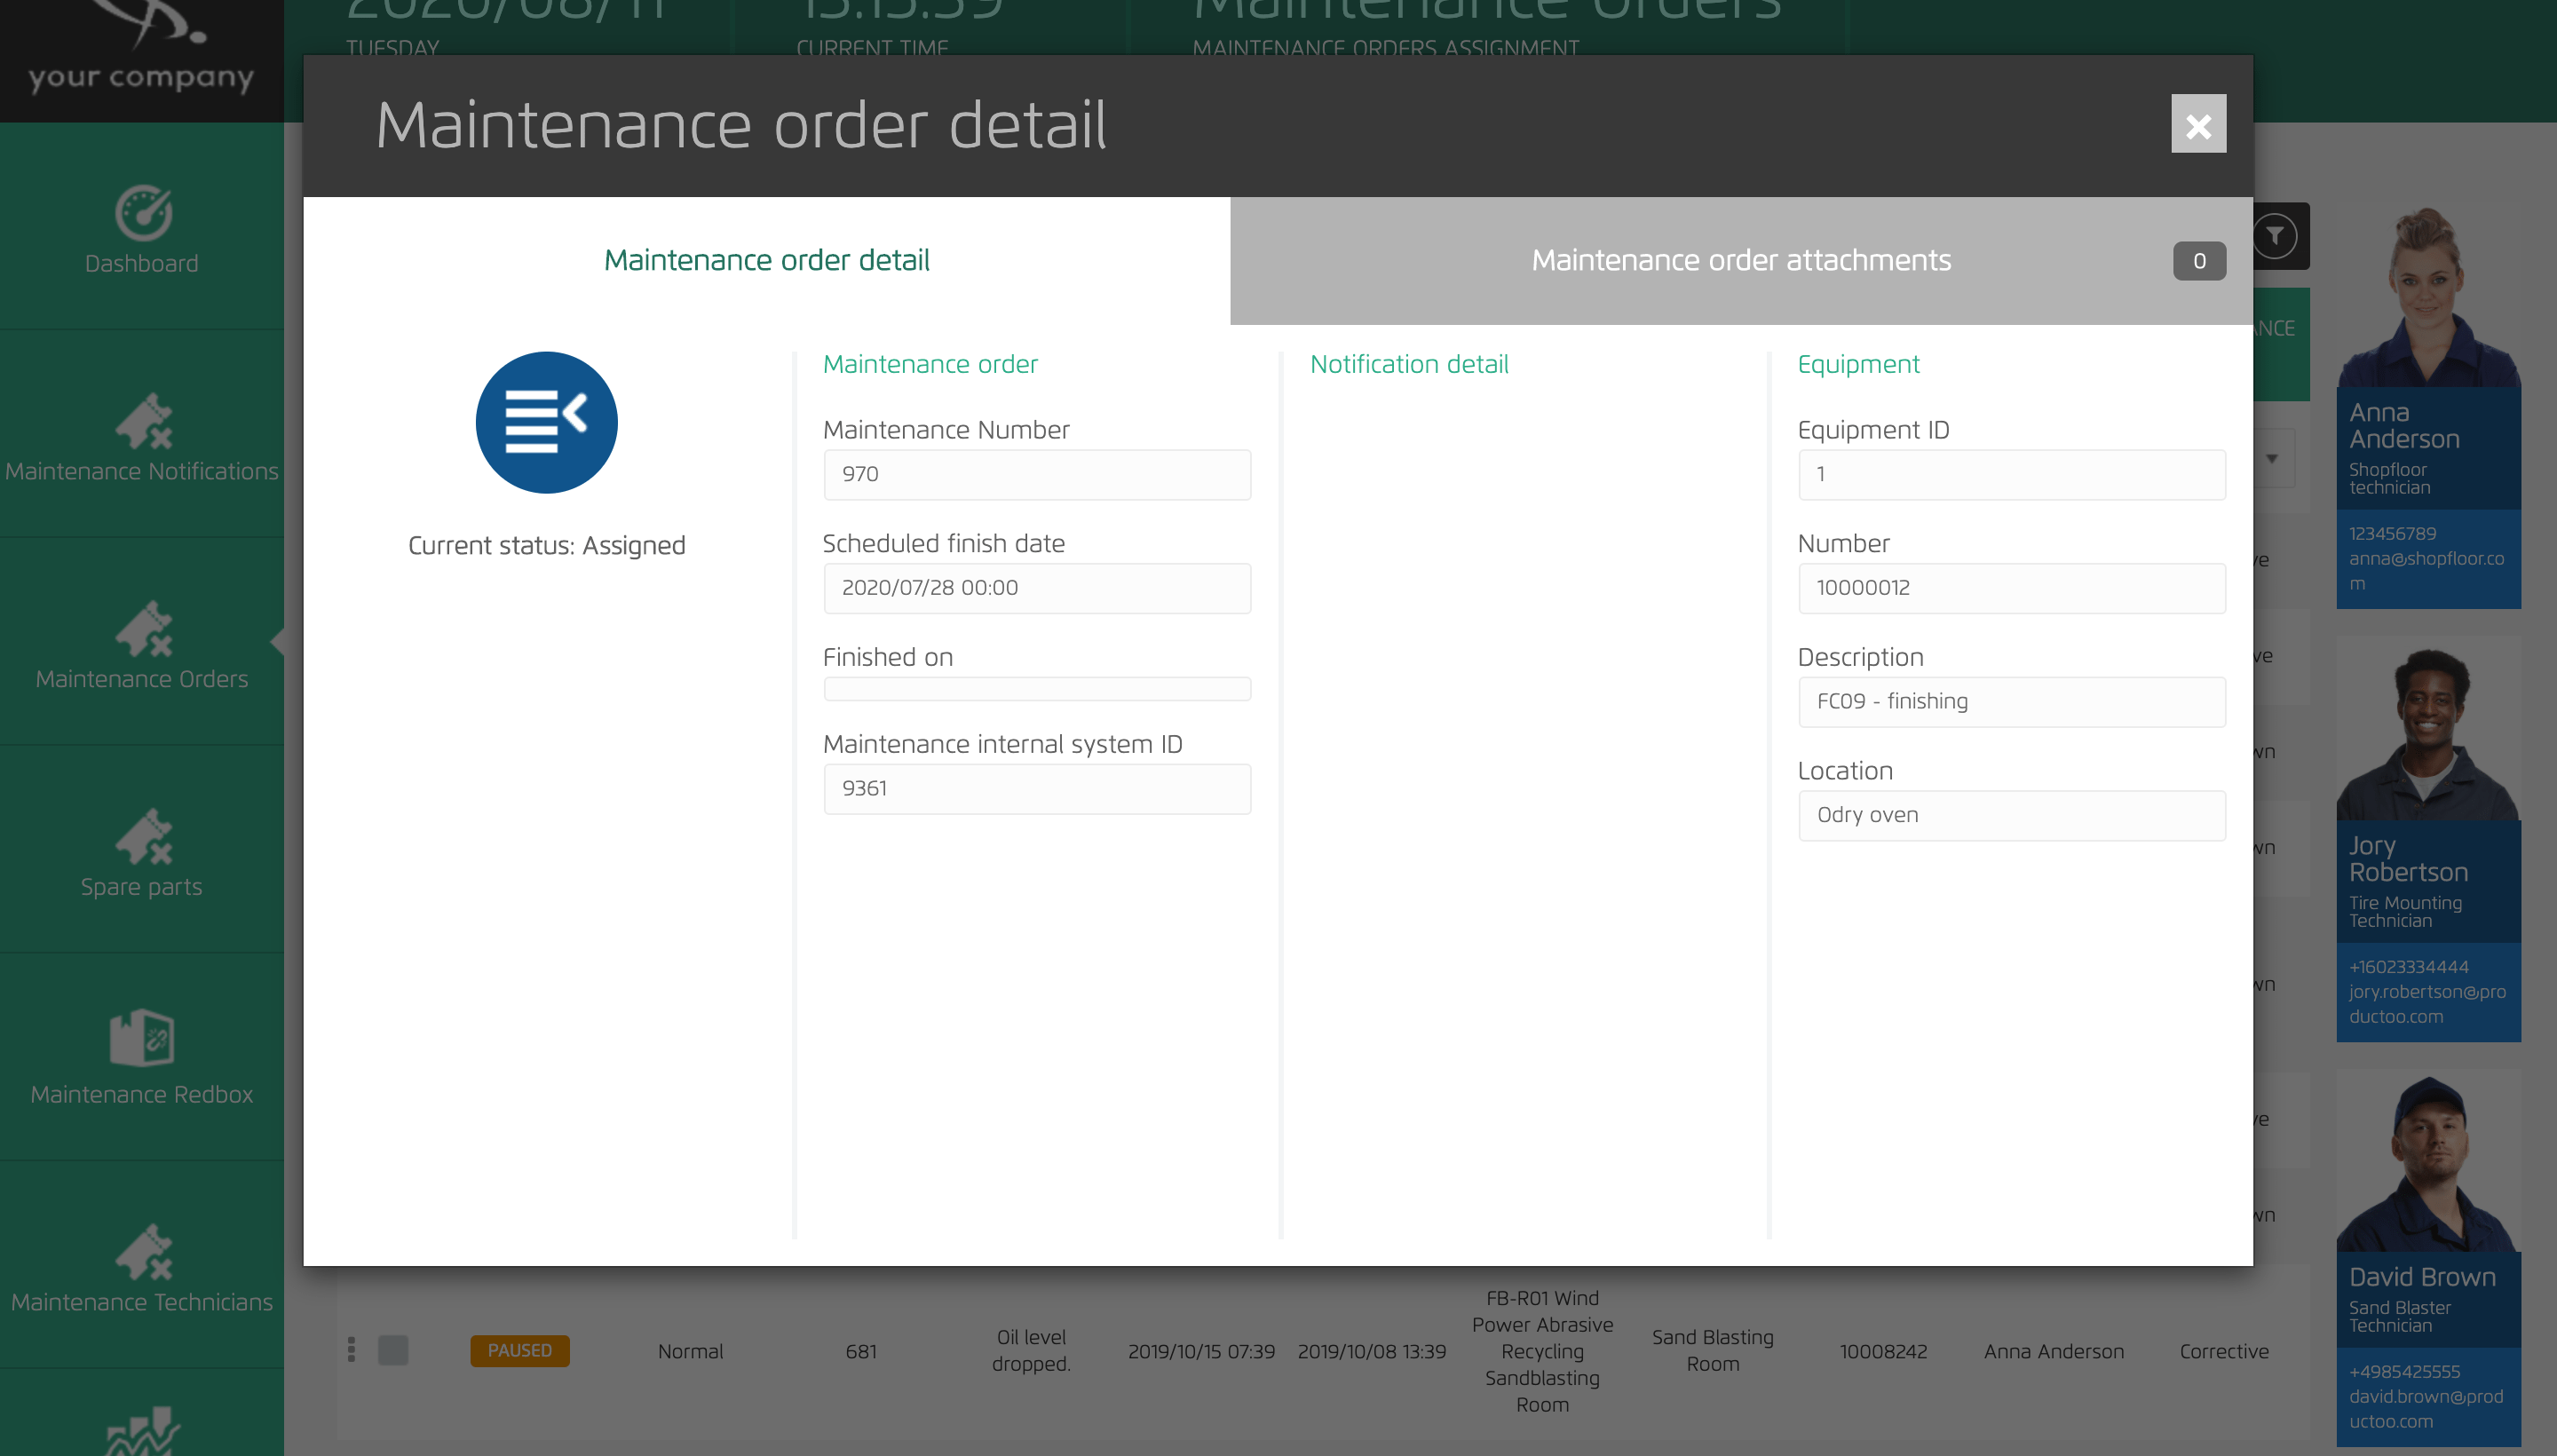The height and width of the screenshot is (1456, 2557).
Task: Click the chart icon at sidebar bottom
Action: click(x=141, y=1432)
